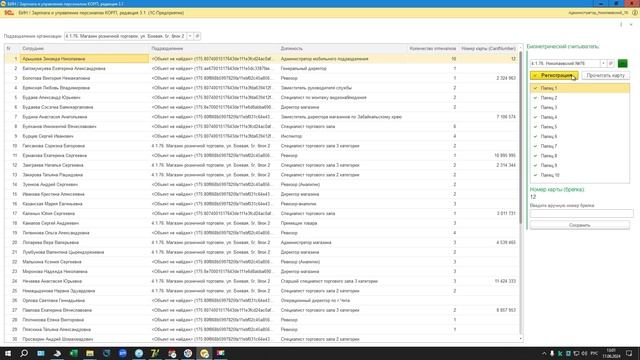640x360 pixels.
Task: Sort by the Номер карты column header
Action: [488, 49]
